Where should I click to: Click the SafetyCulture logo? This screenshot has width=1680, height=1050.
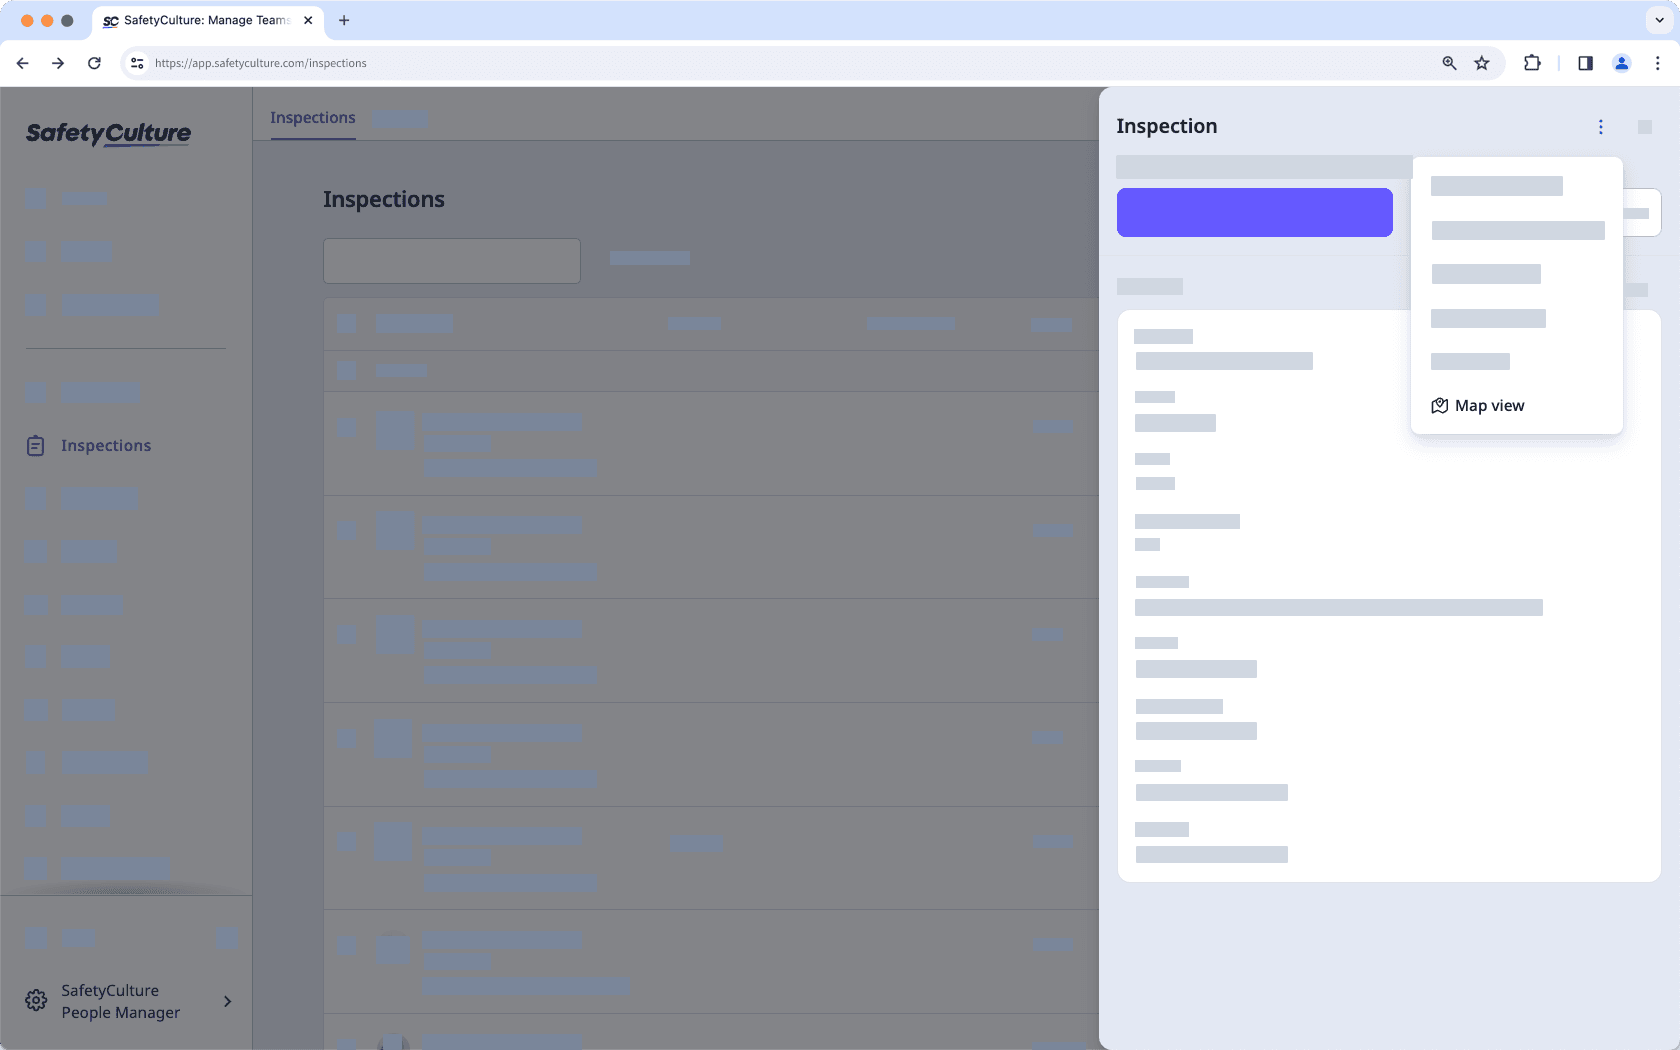click(108, 134)
